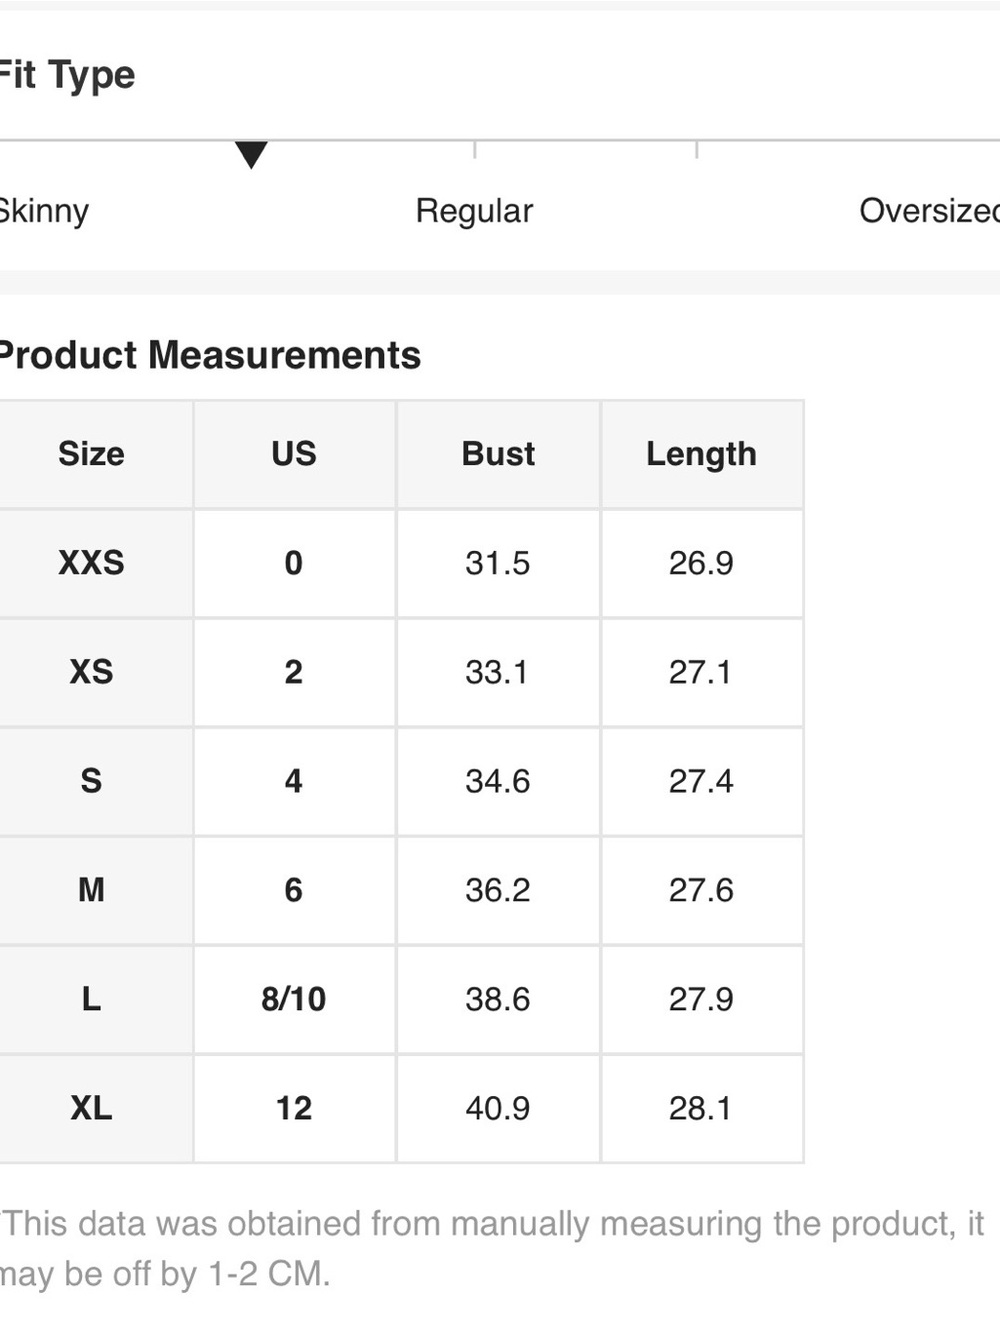Screen dimensions: 1000x1333
Task: Click the Fit Type heading
Action: [66, 75]
